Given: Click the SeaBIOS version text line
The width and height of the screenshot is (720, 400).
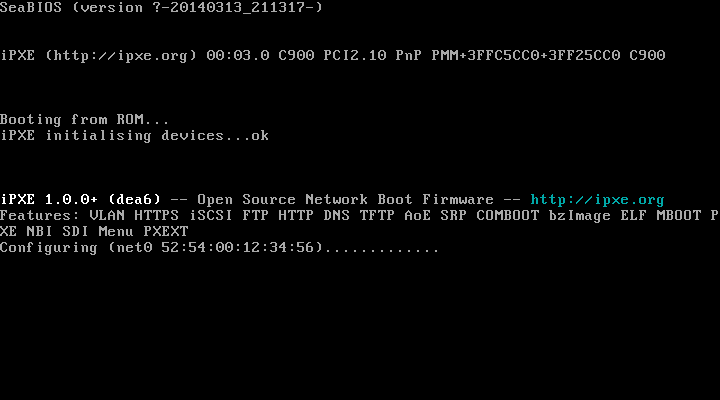Looking at the screenshot, I should click(x=162, y=7).
